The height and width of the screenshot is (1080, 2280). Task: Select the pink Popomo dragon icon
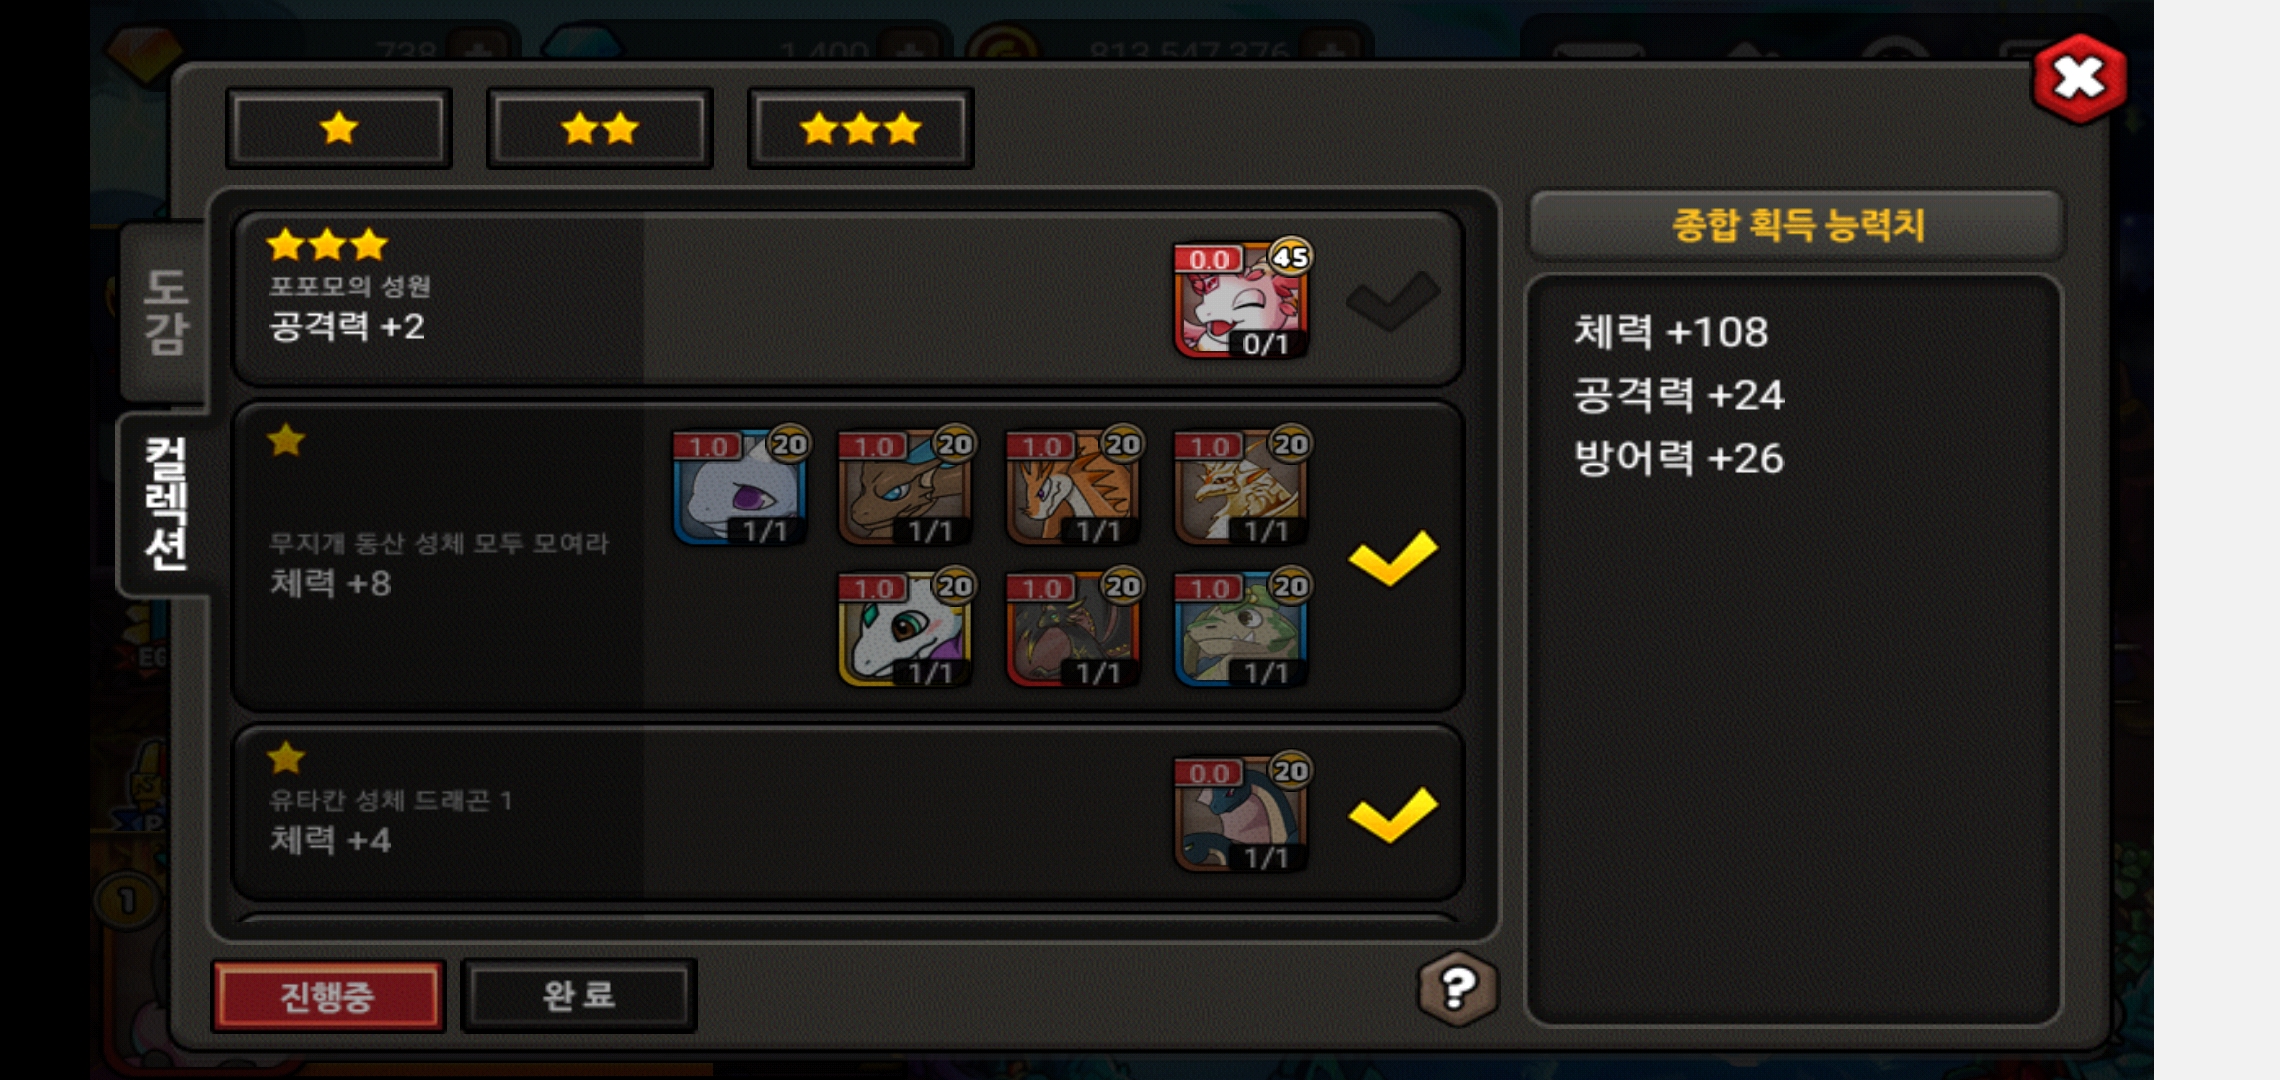(x=1242, y=299)
